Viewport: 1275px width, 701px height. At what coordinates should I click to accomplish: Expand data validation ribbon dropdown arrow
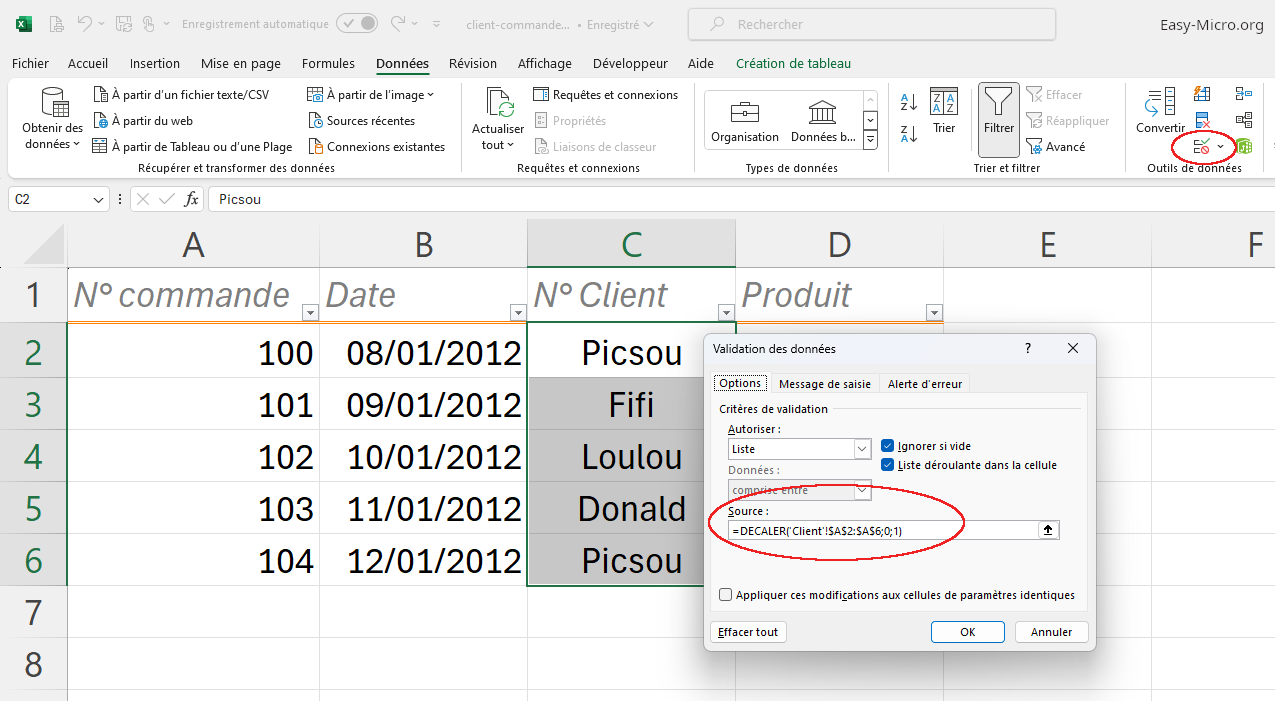pos(1220,148)
